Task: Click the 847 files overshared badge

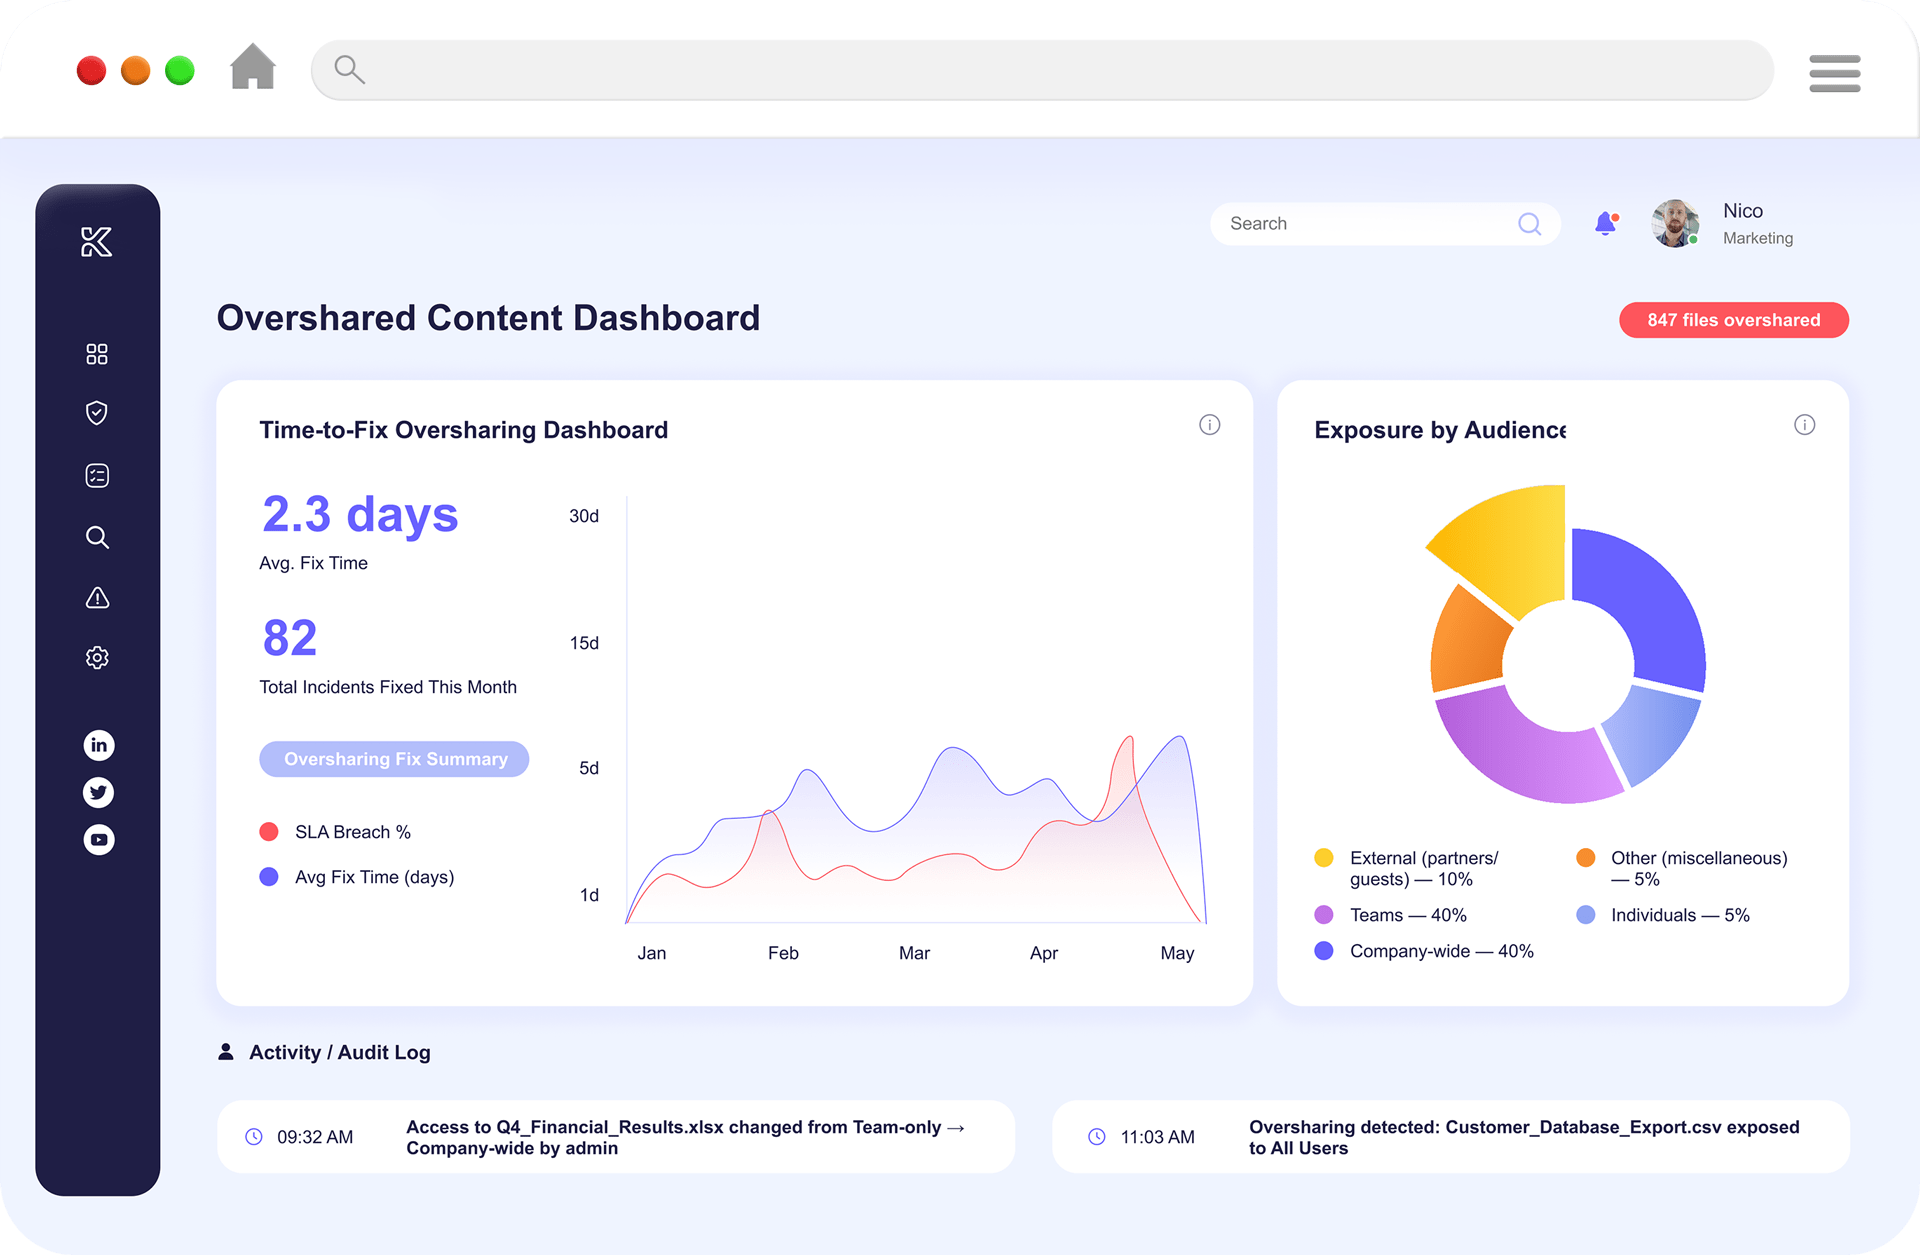Action: [1733, 320]
